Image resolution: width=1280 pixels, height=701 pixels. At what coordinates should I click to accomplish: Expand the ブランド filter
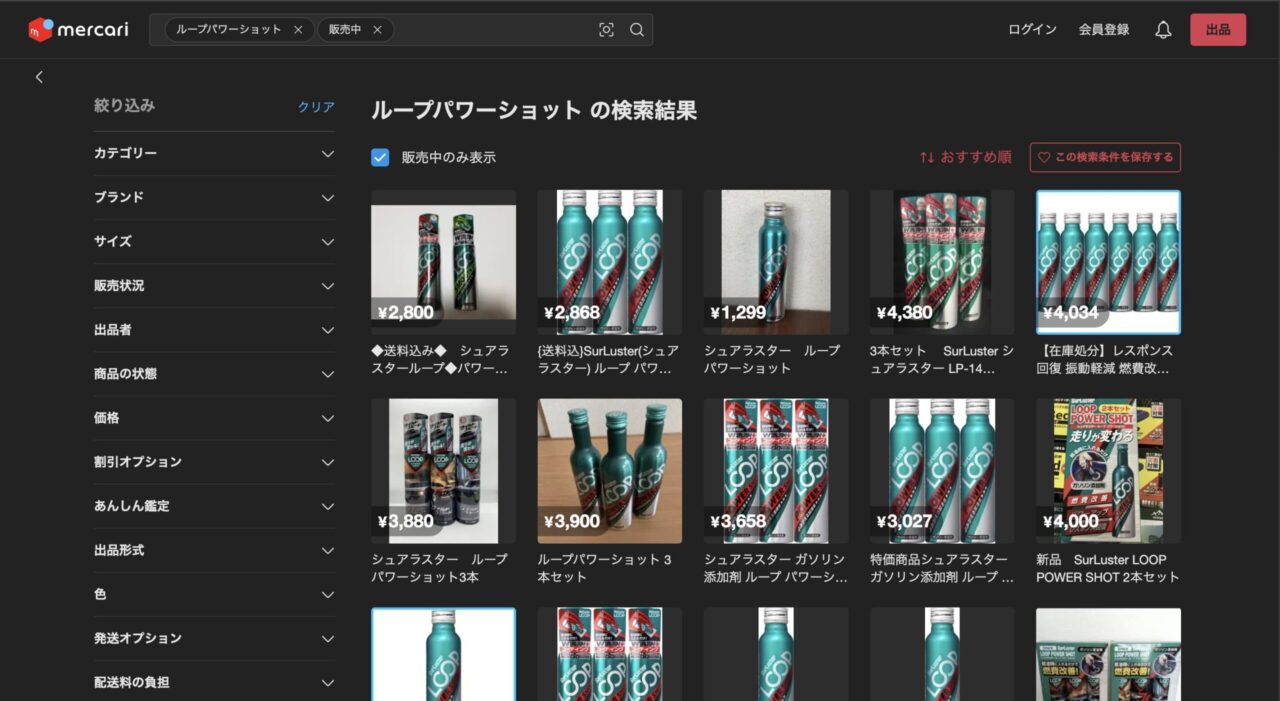214,198
